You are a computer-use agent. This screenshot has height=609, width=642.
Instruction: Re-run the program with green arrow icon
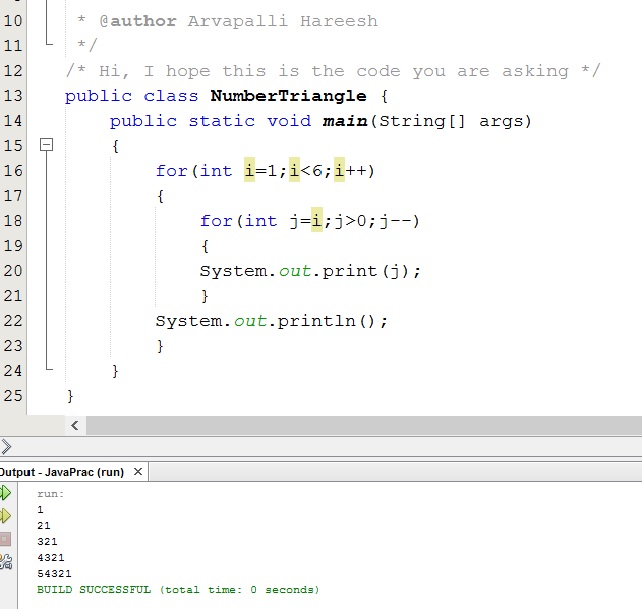pyautogui.click(x=6, y=493)
